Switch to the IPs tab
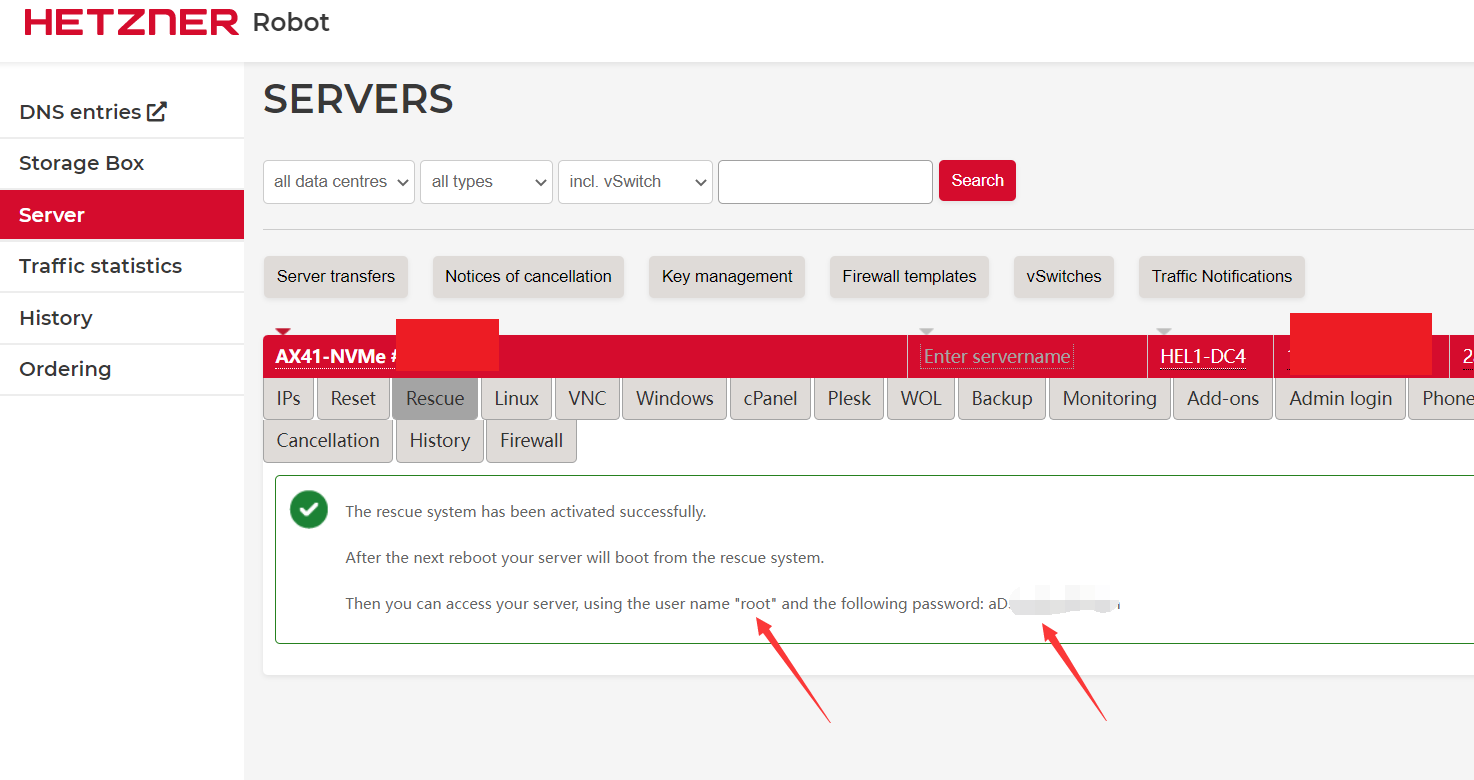The width and height of the screenshot is (1474, 780). click(289, 398)
